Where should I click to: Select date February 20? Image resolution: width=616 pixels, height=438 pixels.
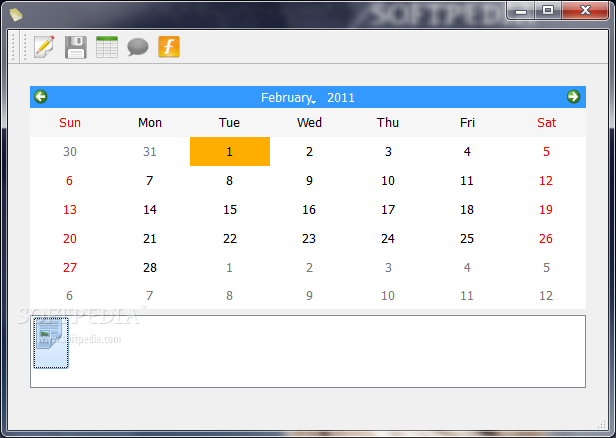pyautogui.click(x=70, y=238)
